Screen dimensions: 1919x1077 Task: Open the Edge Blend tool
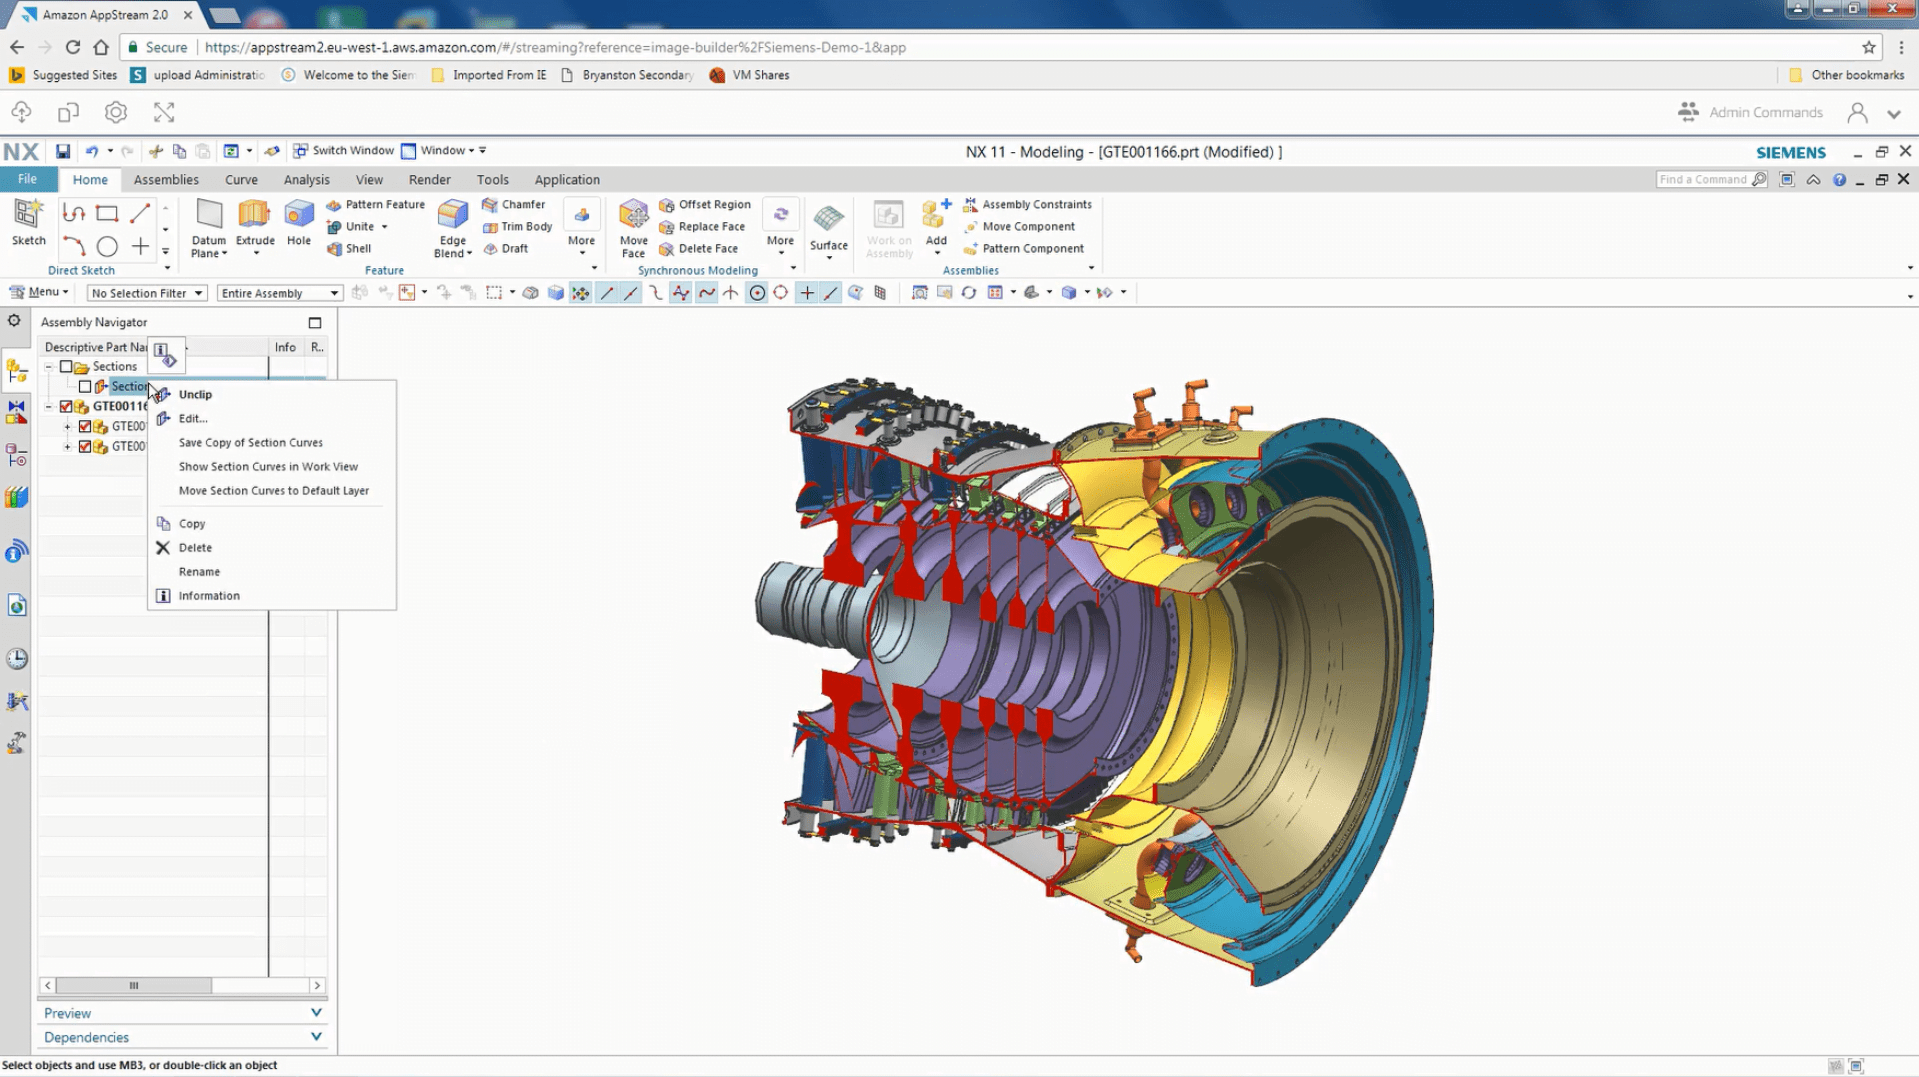tap(452, 215)
